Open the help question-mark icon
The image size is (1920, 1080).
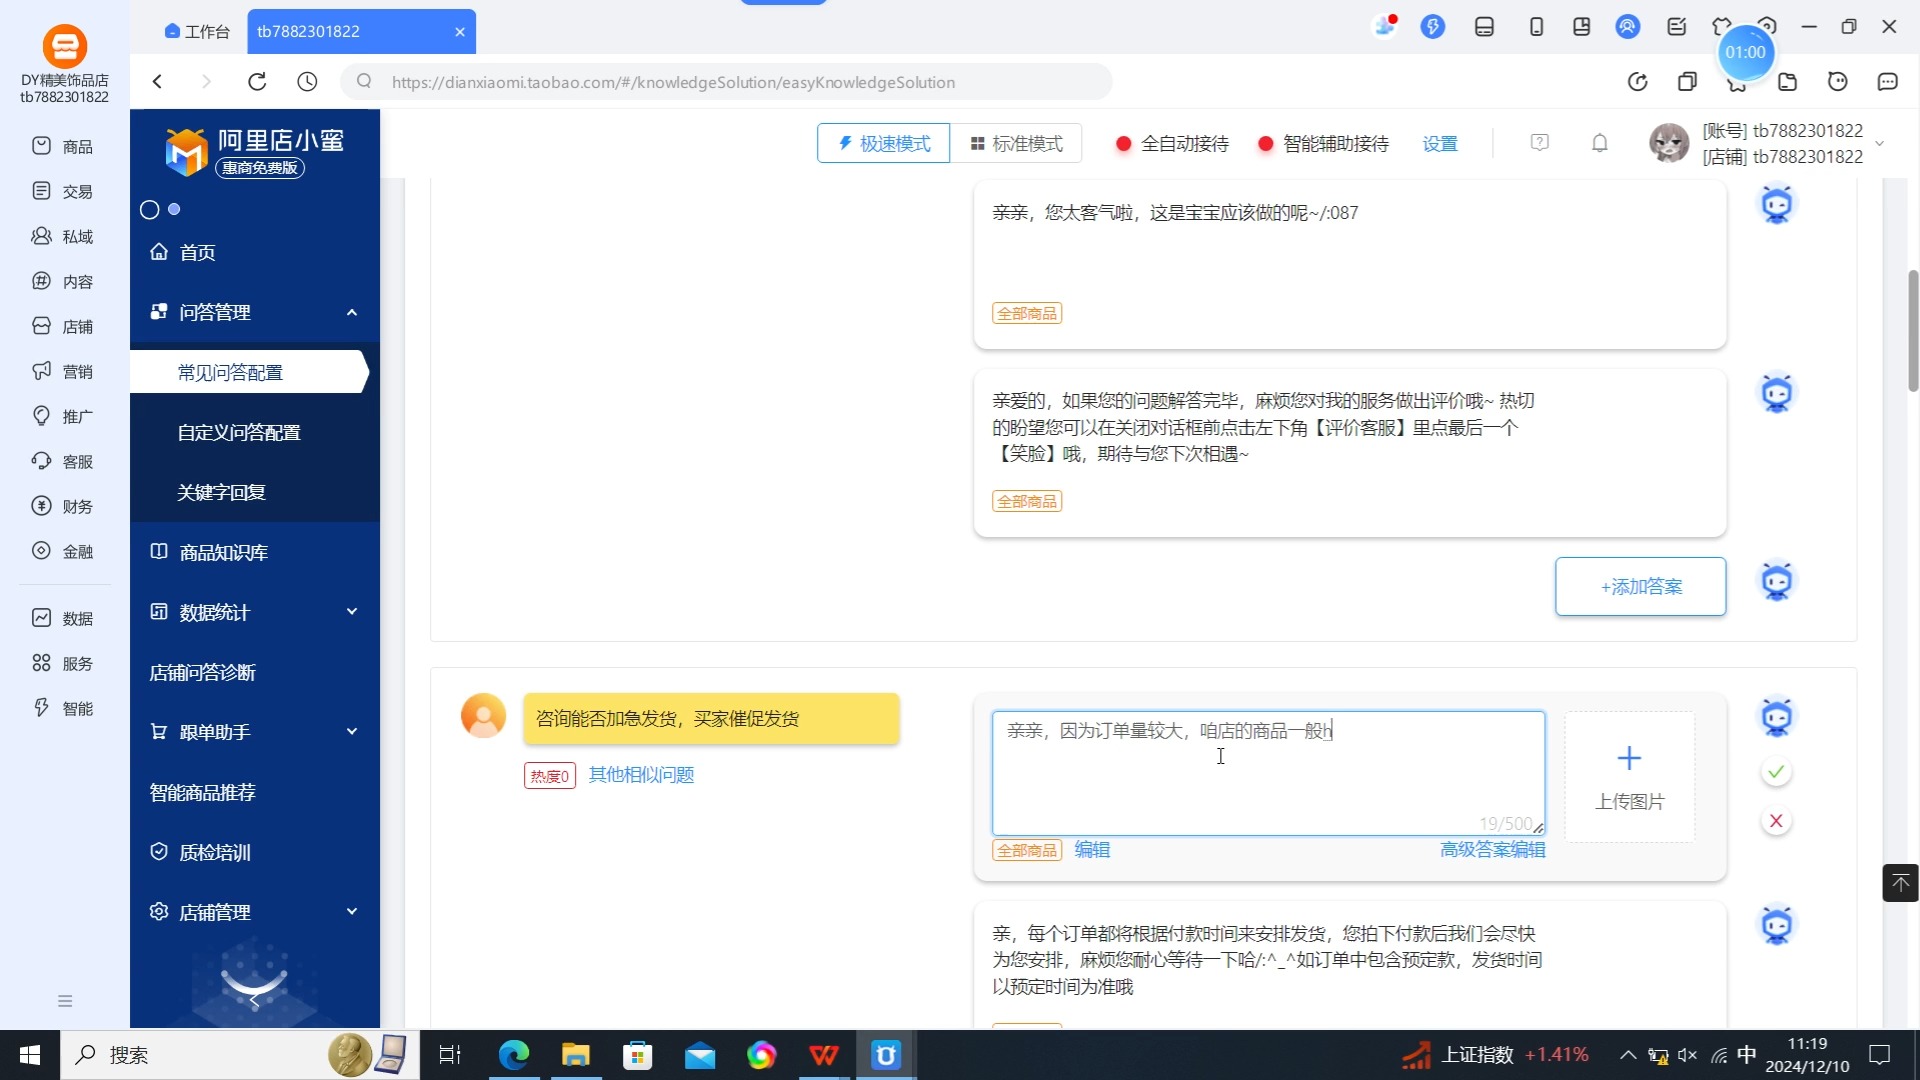(1538, 143)
